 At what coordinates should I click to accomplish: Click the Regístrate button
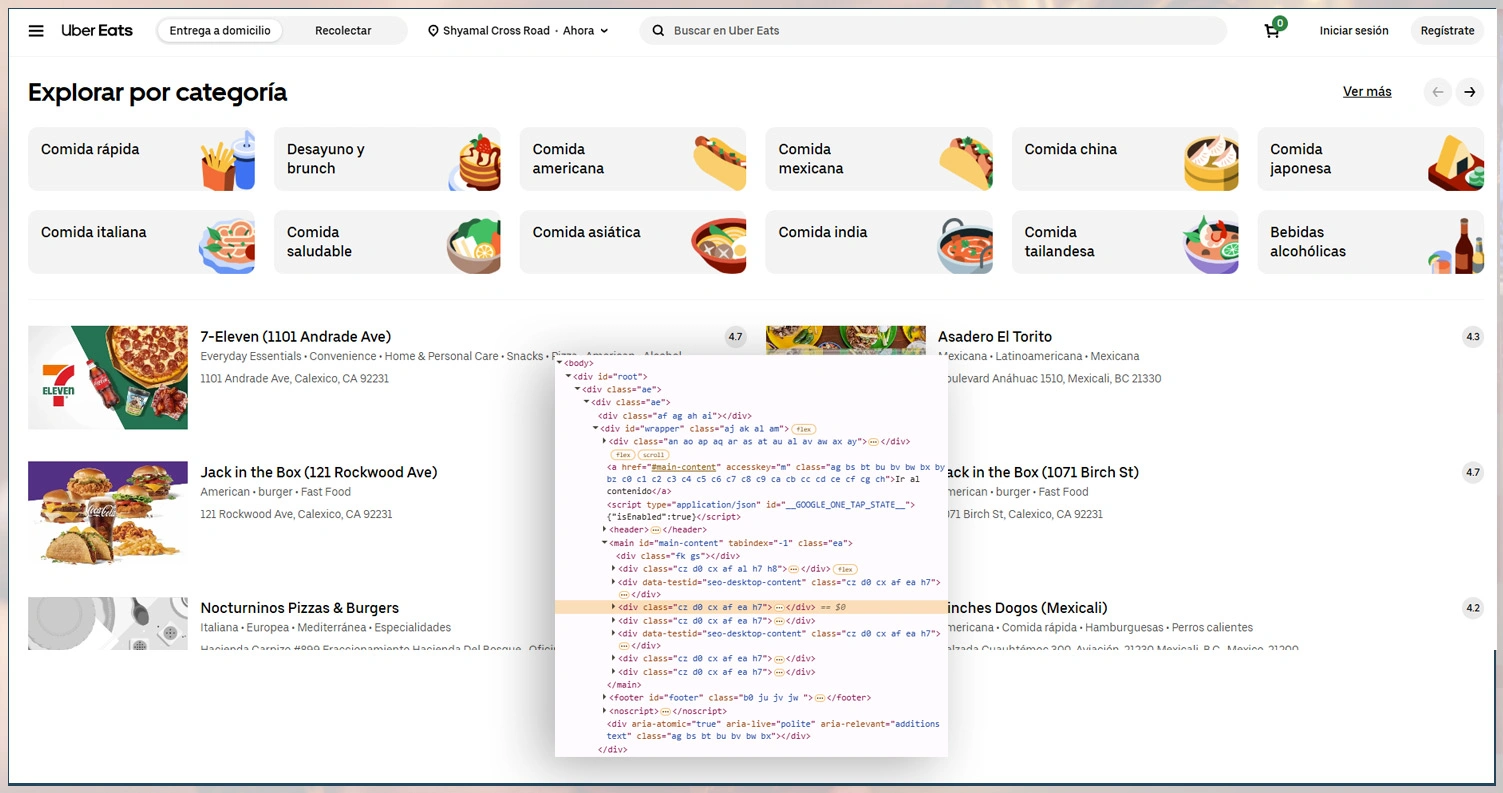tap(1447, 31)
